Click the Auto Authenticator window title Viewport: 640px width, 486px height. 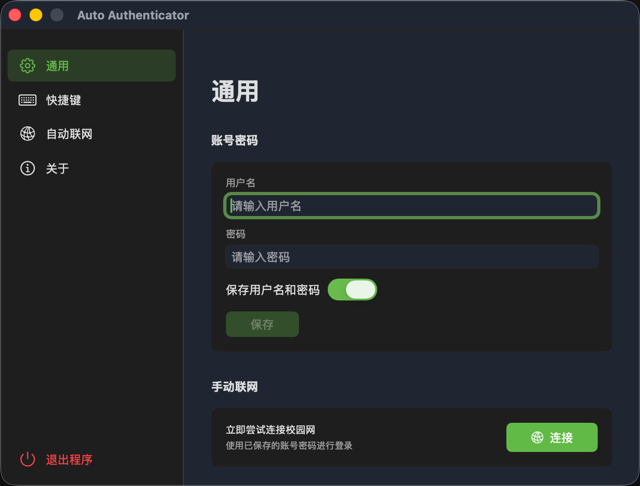tap(133, 15)
